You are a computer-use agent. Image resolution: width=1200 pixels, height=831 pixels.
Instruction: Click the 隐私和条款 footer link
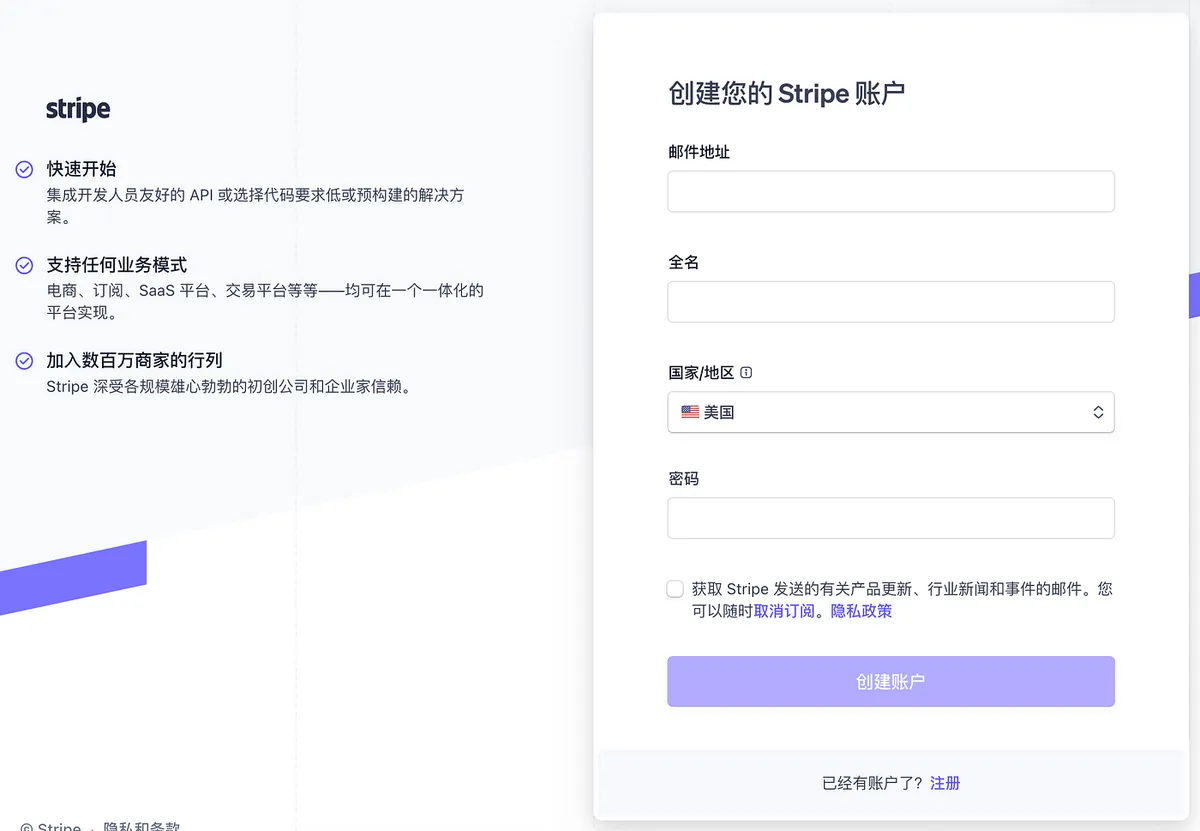pyautogui.click(x=142, y=826)
